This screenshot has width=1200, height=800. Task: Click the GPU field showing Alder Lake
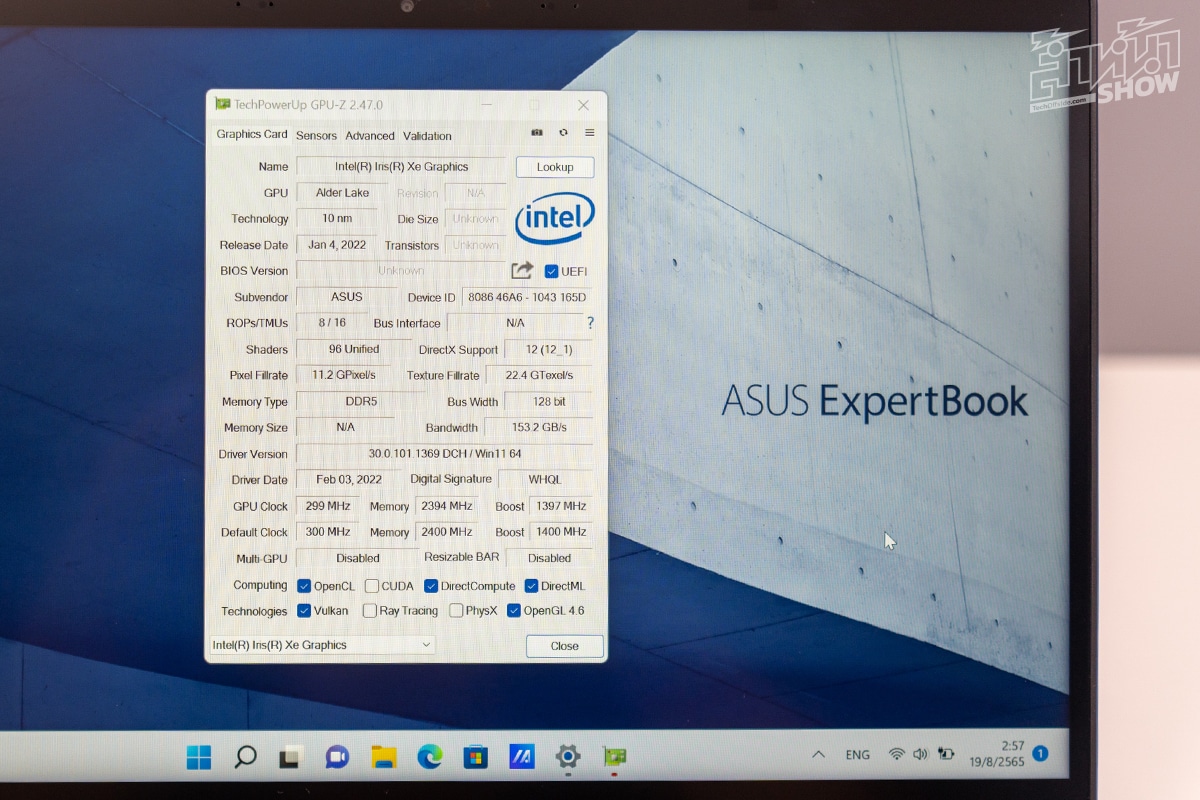(x=342, y=193)
